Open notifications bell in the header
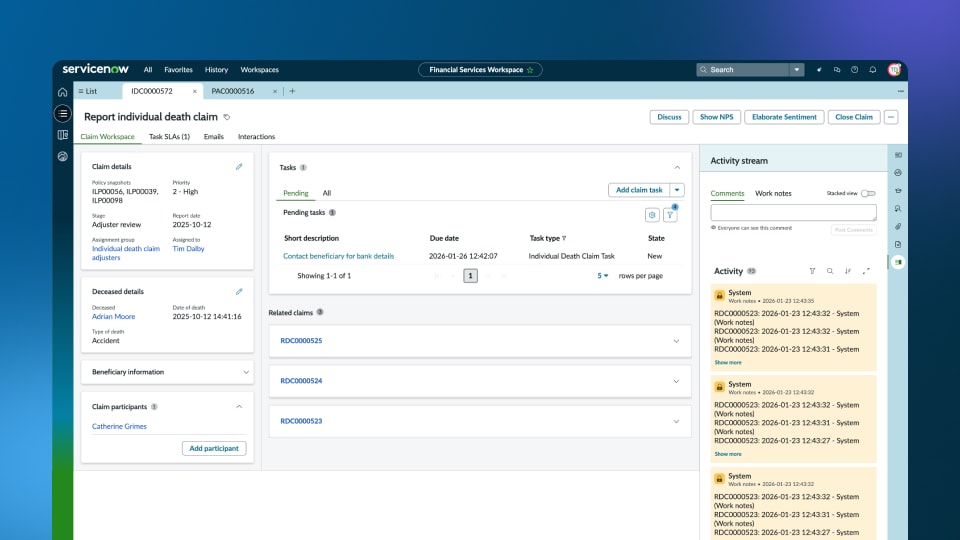960x540 pixels. [872, 70]
